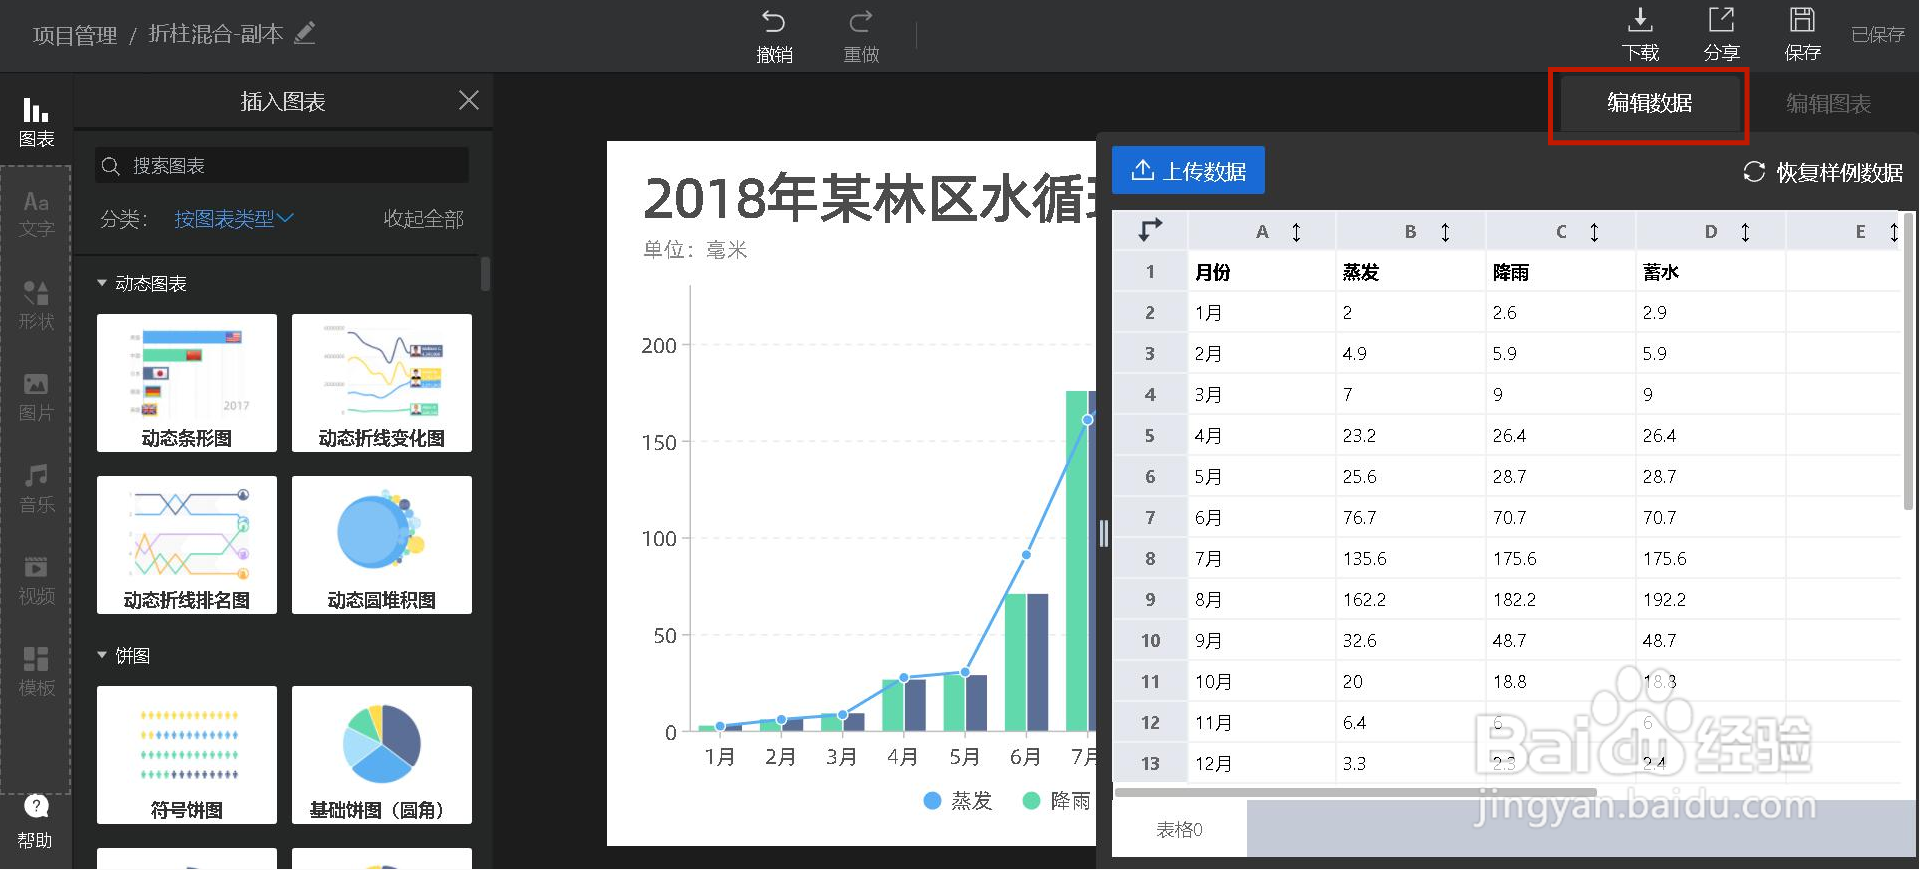Screen dimensions: 1920x870
Task: Select cell with value 192.2
Action: click(1711, 600)
